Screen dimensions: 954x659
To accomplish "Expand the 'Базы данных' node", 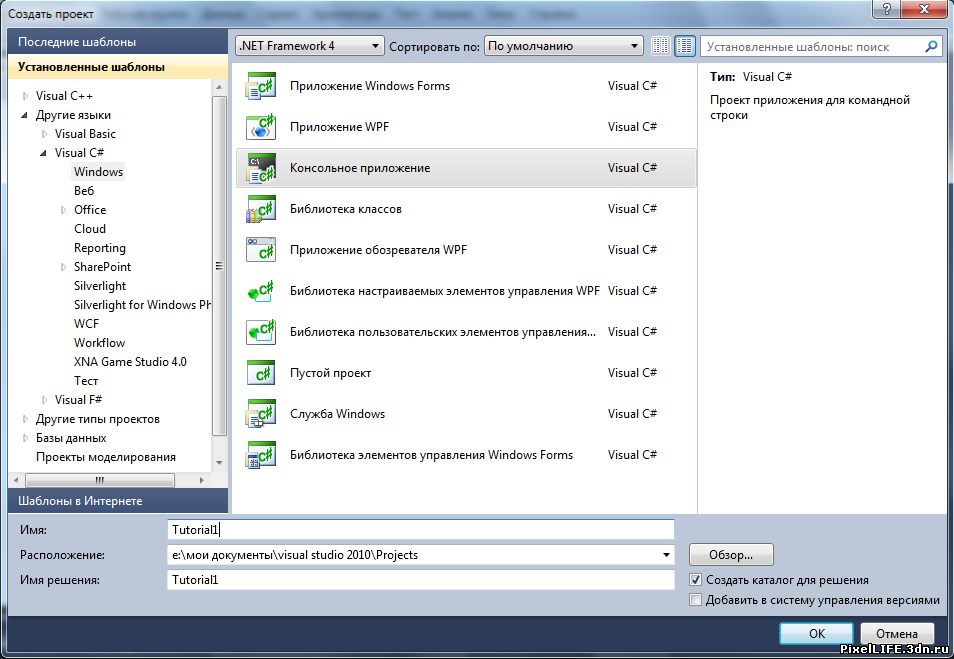I will pos(25,438).
